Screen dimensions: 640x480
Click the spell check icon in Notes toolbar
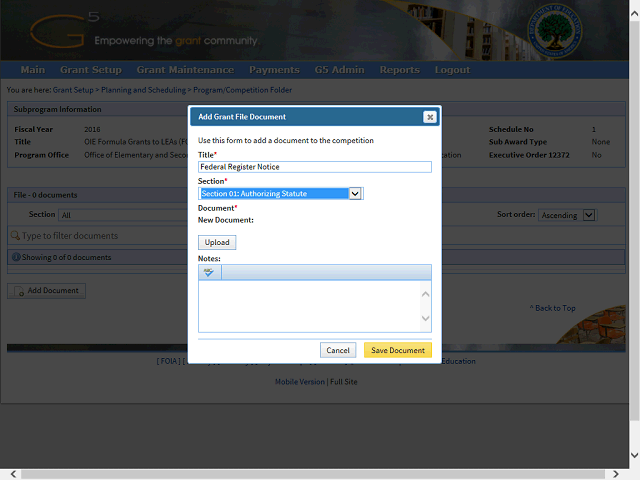click(209, 272)
